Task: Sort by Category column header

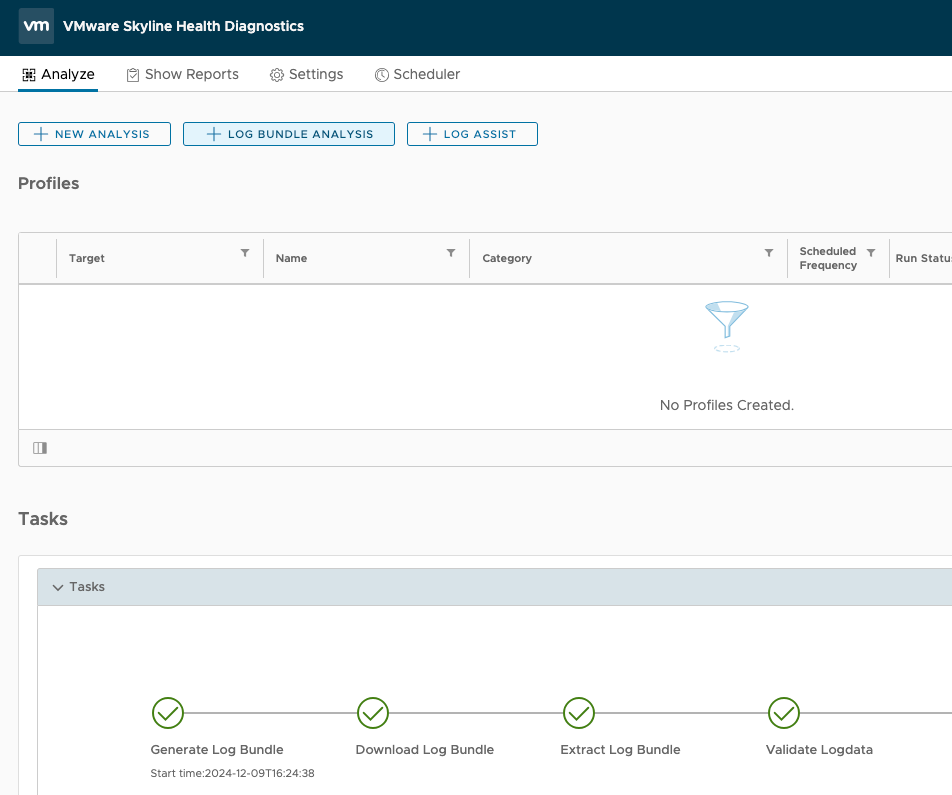Action: [x=507, y=258]
